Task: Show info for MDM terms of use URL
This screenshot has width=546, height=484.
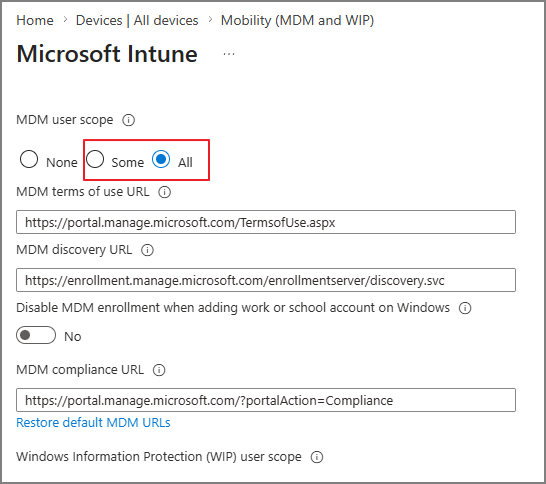Action: pyautogui.click(x=164, y=192)
